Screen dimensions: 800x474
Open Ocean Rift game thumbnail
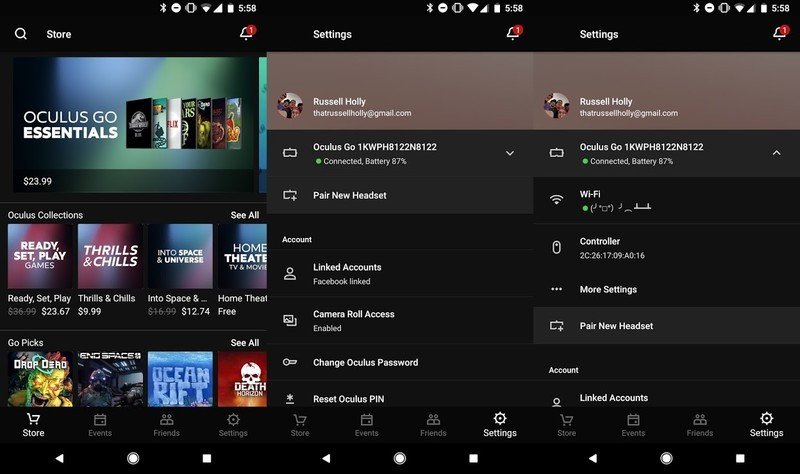coord(180,379)
